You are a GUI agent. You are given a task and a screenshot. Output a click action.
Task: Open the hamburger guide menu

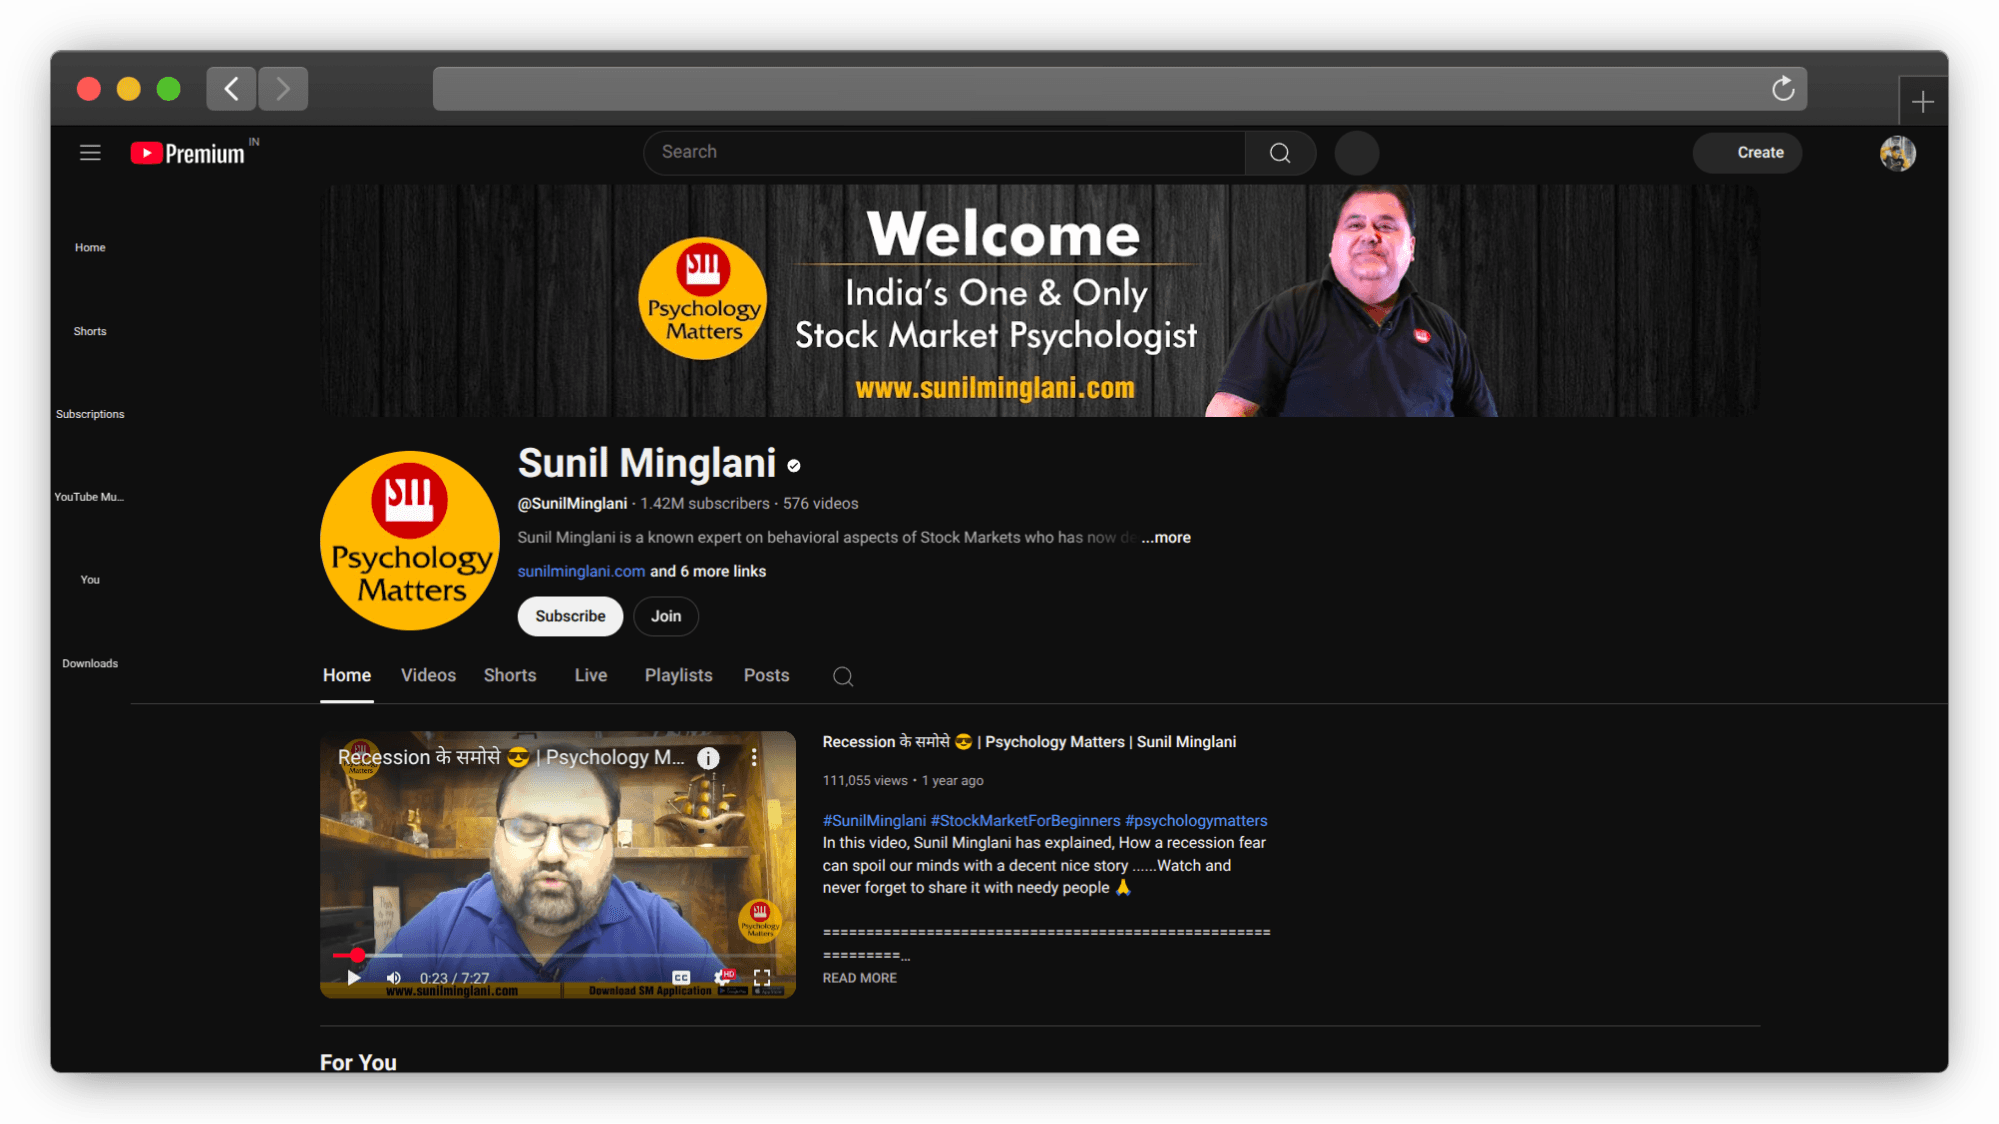click(90, 153)
